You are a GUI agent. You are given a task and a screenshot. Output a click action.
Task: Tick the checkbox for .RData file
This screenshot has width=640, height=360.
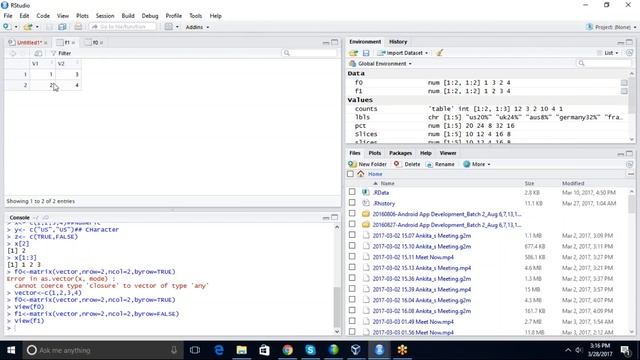pyautogui.click(x=352, y=192)
